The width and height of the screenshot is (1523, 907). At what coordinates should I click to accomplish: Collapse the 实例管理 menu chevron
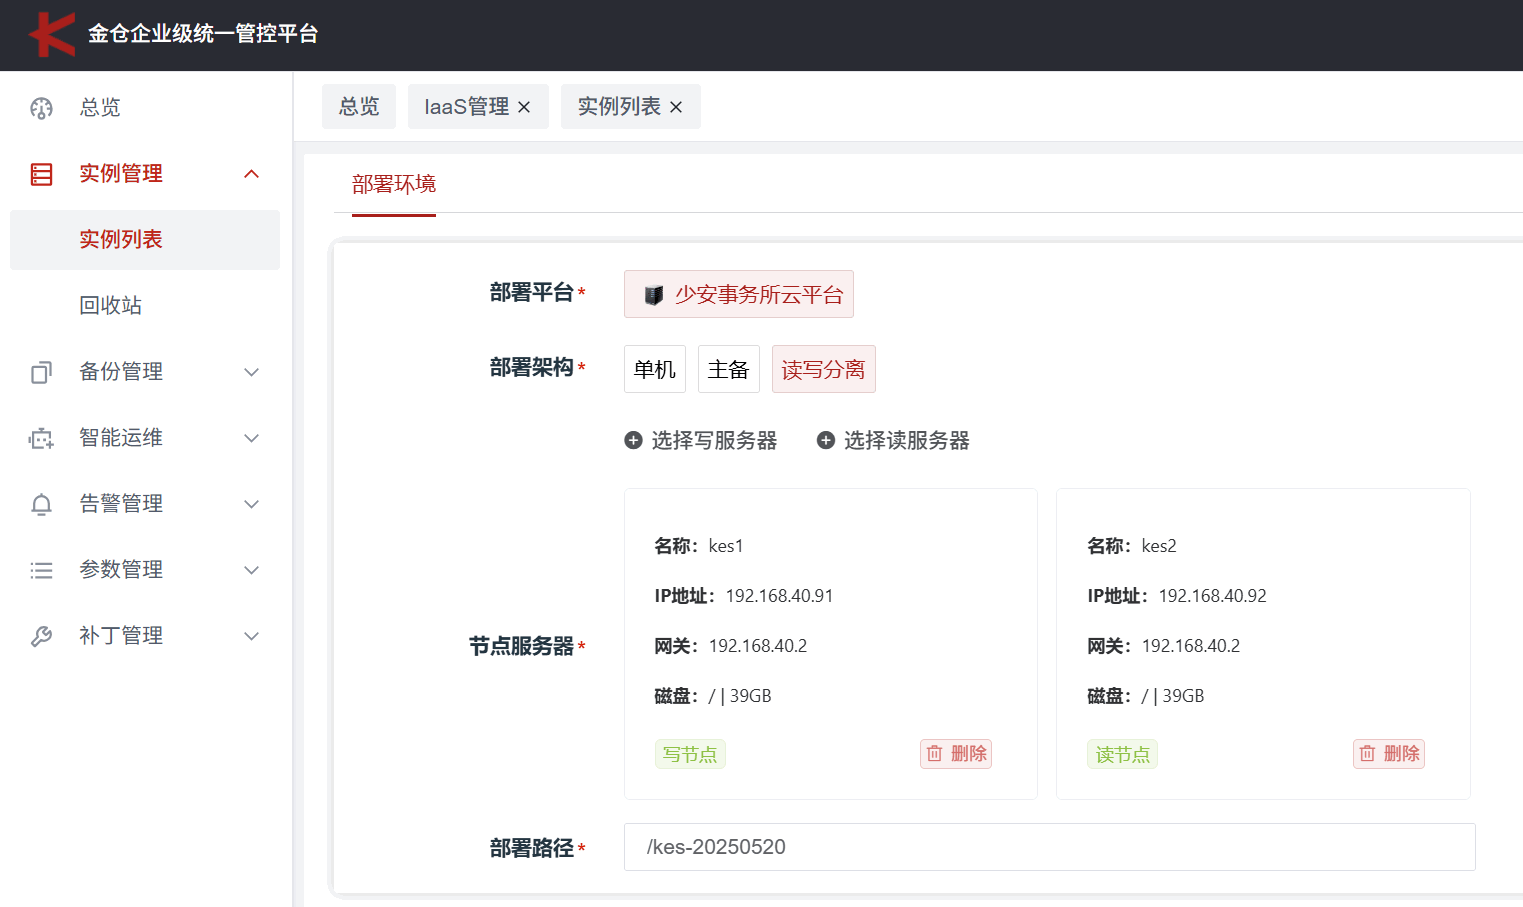click(x=252, y=174)
